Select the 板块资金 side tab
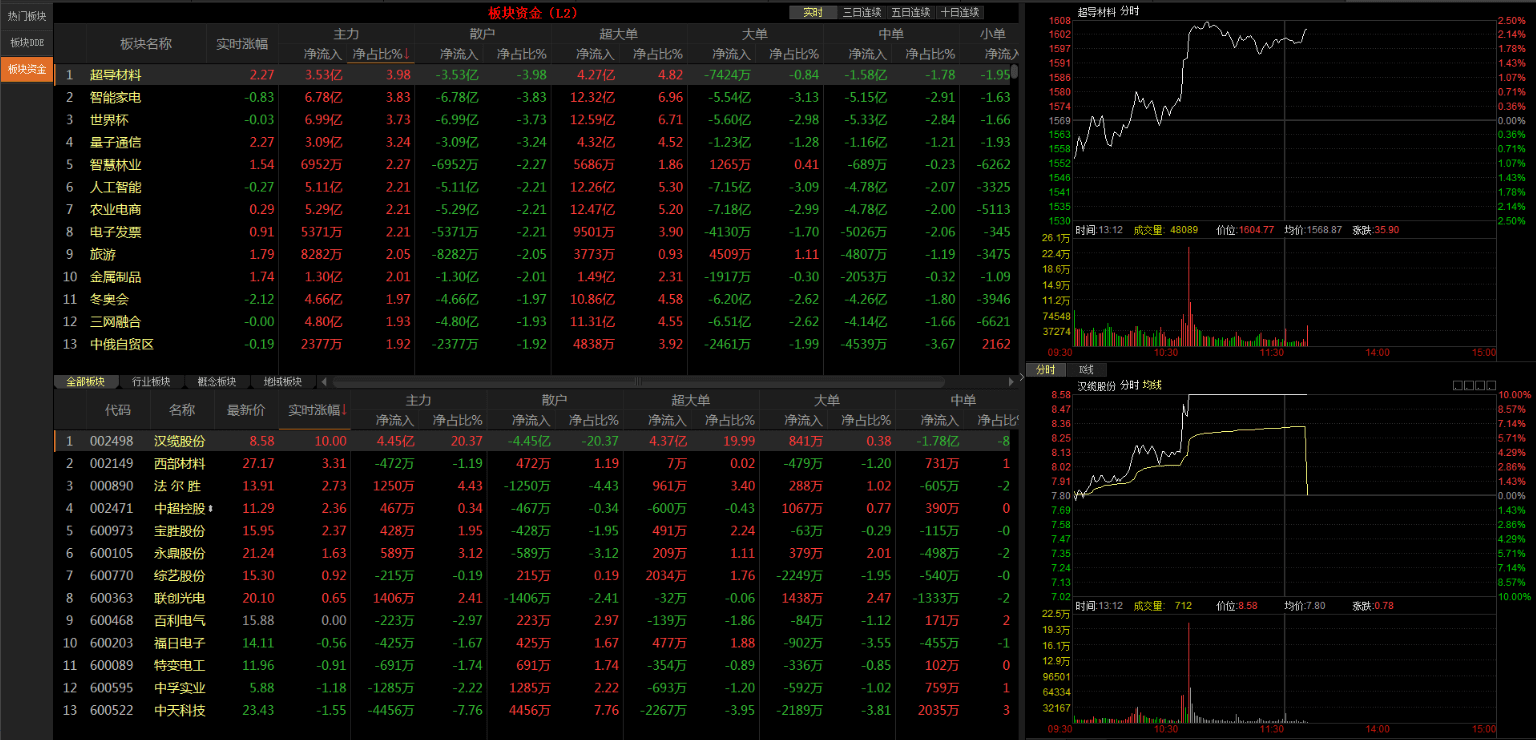This screenshot has width=1536, height=740. point(26,69)
